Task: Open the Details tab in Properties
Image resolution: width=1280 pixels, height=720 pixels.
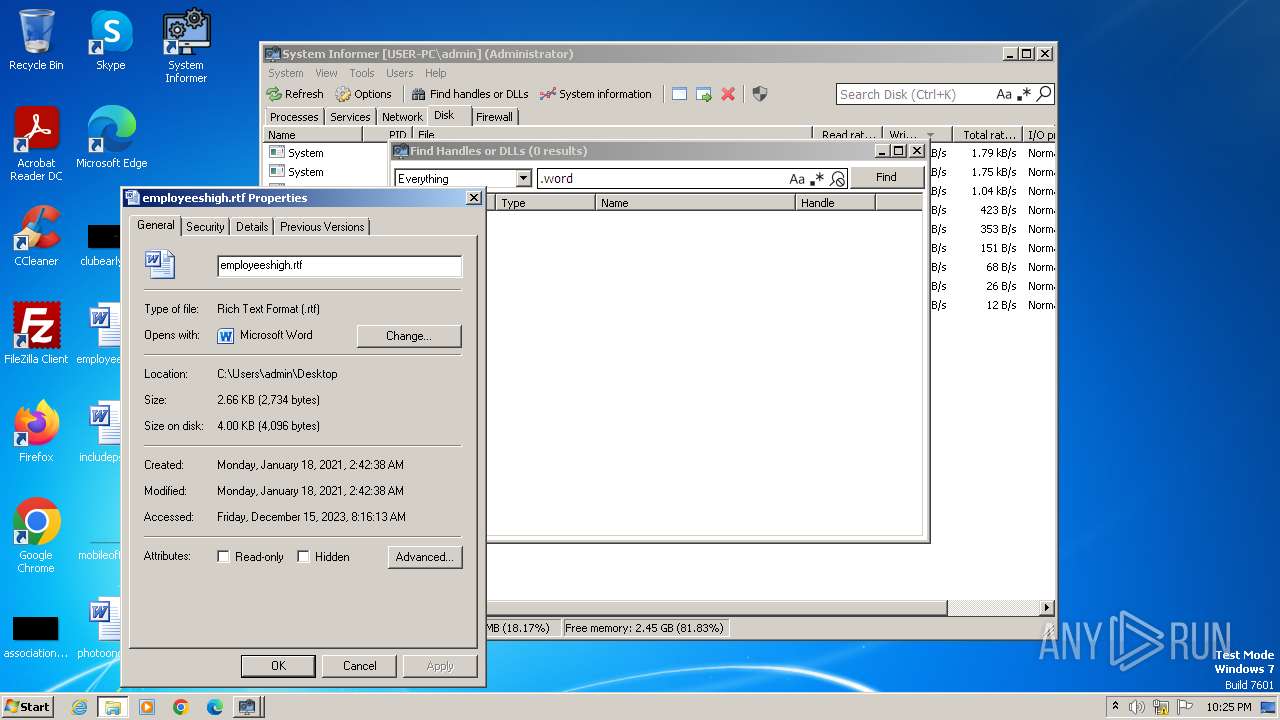Action: click(x=252, y=227)
